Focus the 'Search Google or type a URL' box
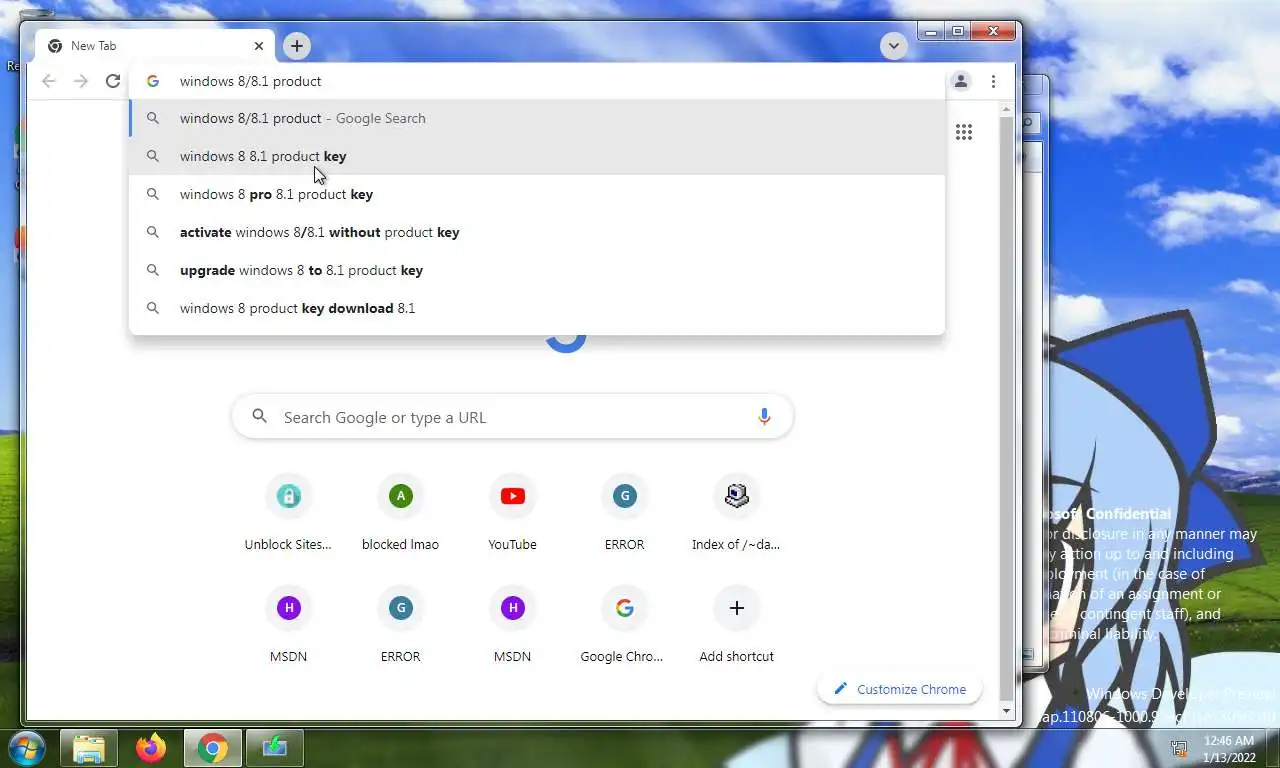The width and height of the screenshot is (1280, 768). point(512,417)
